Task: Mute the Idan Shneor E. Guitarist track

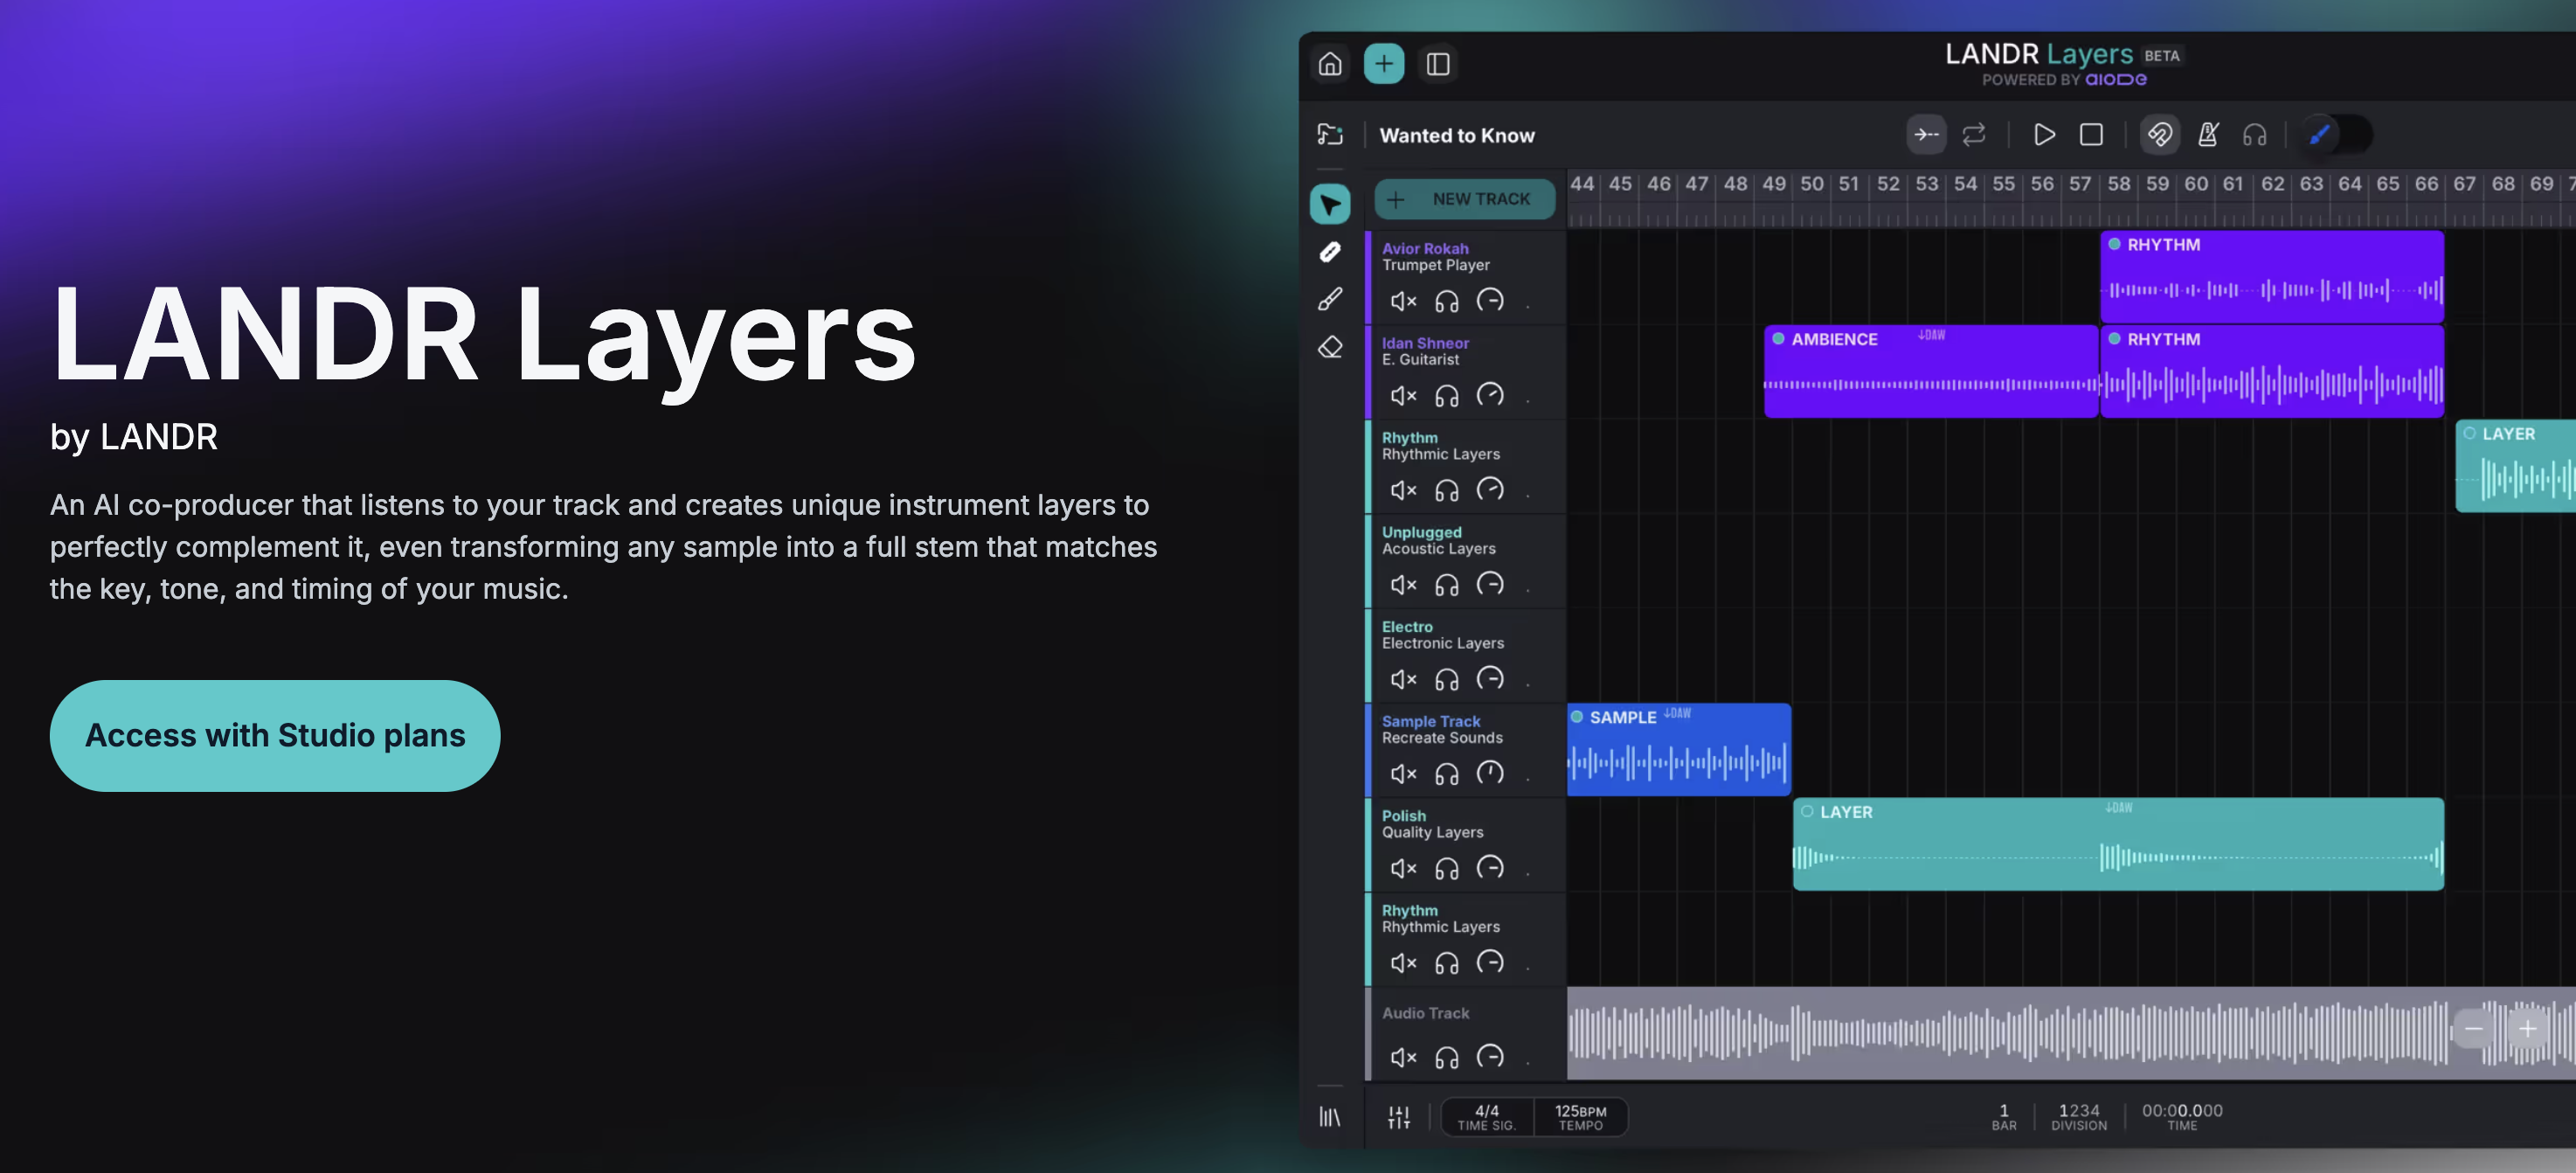Action: click(1403, 396)
